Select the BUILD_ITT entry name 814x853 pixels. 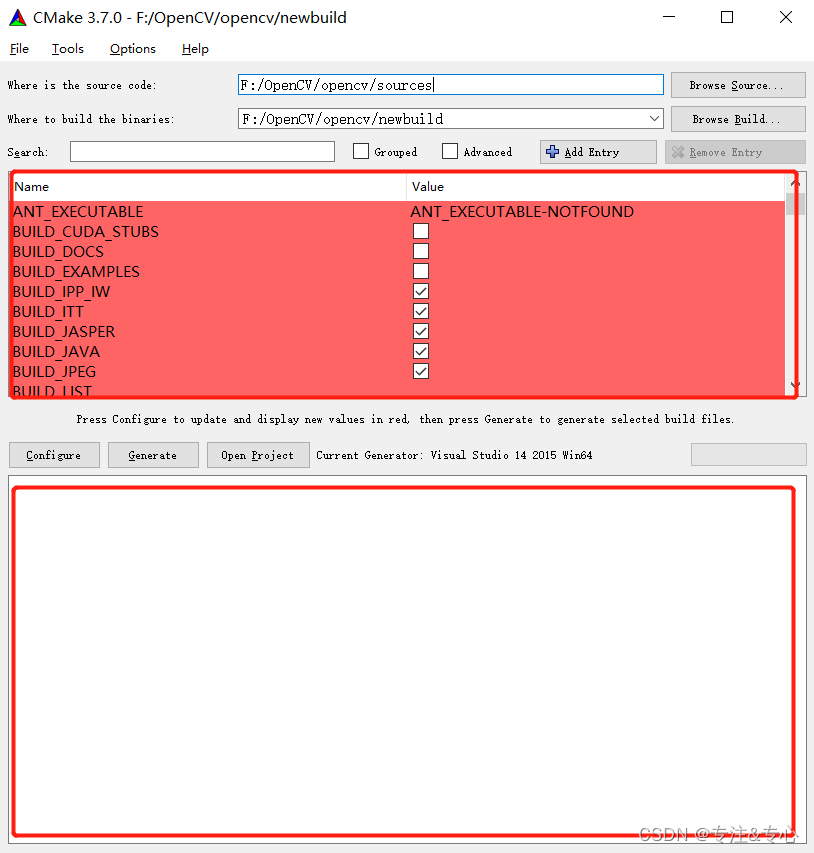tap(48, 312)
